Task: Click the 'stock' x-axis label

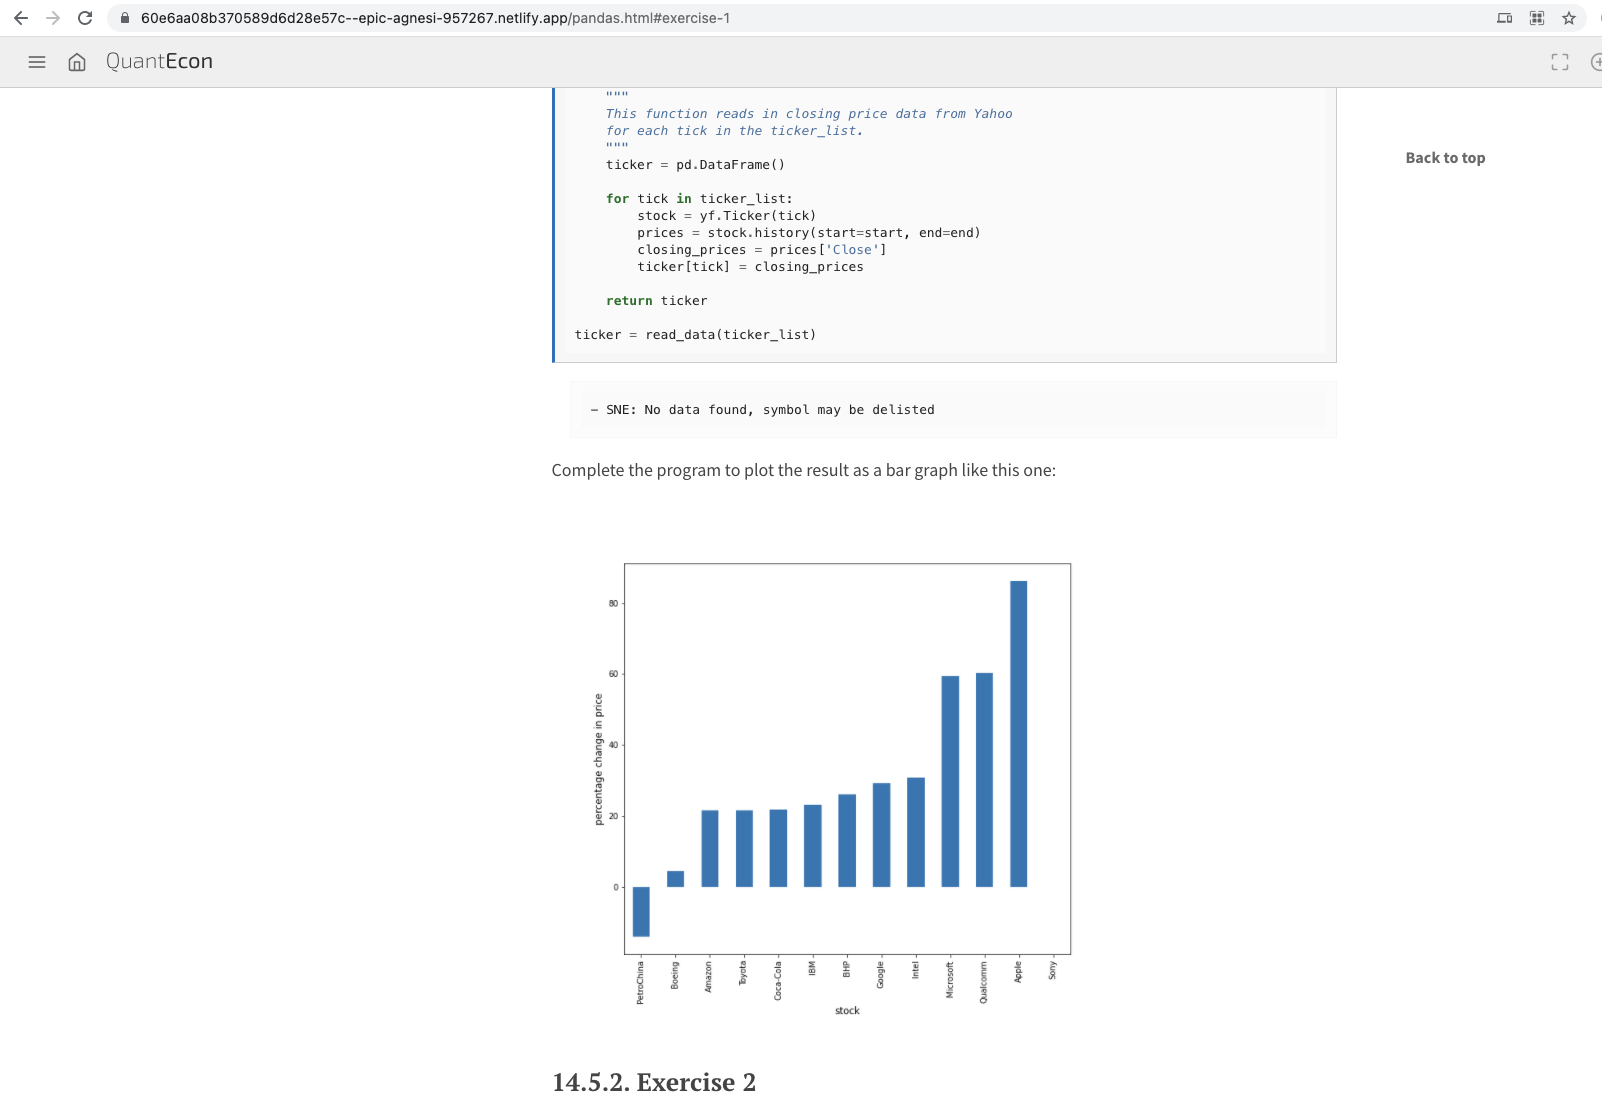Action: pos(847,1011)
